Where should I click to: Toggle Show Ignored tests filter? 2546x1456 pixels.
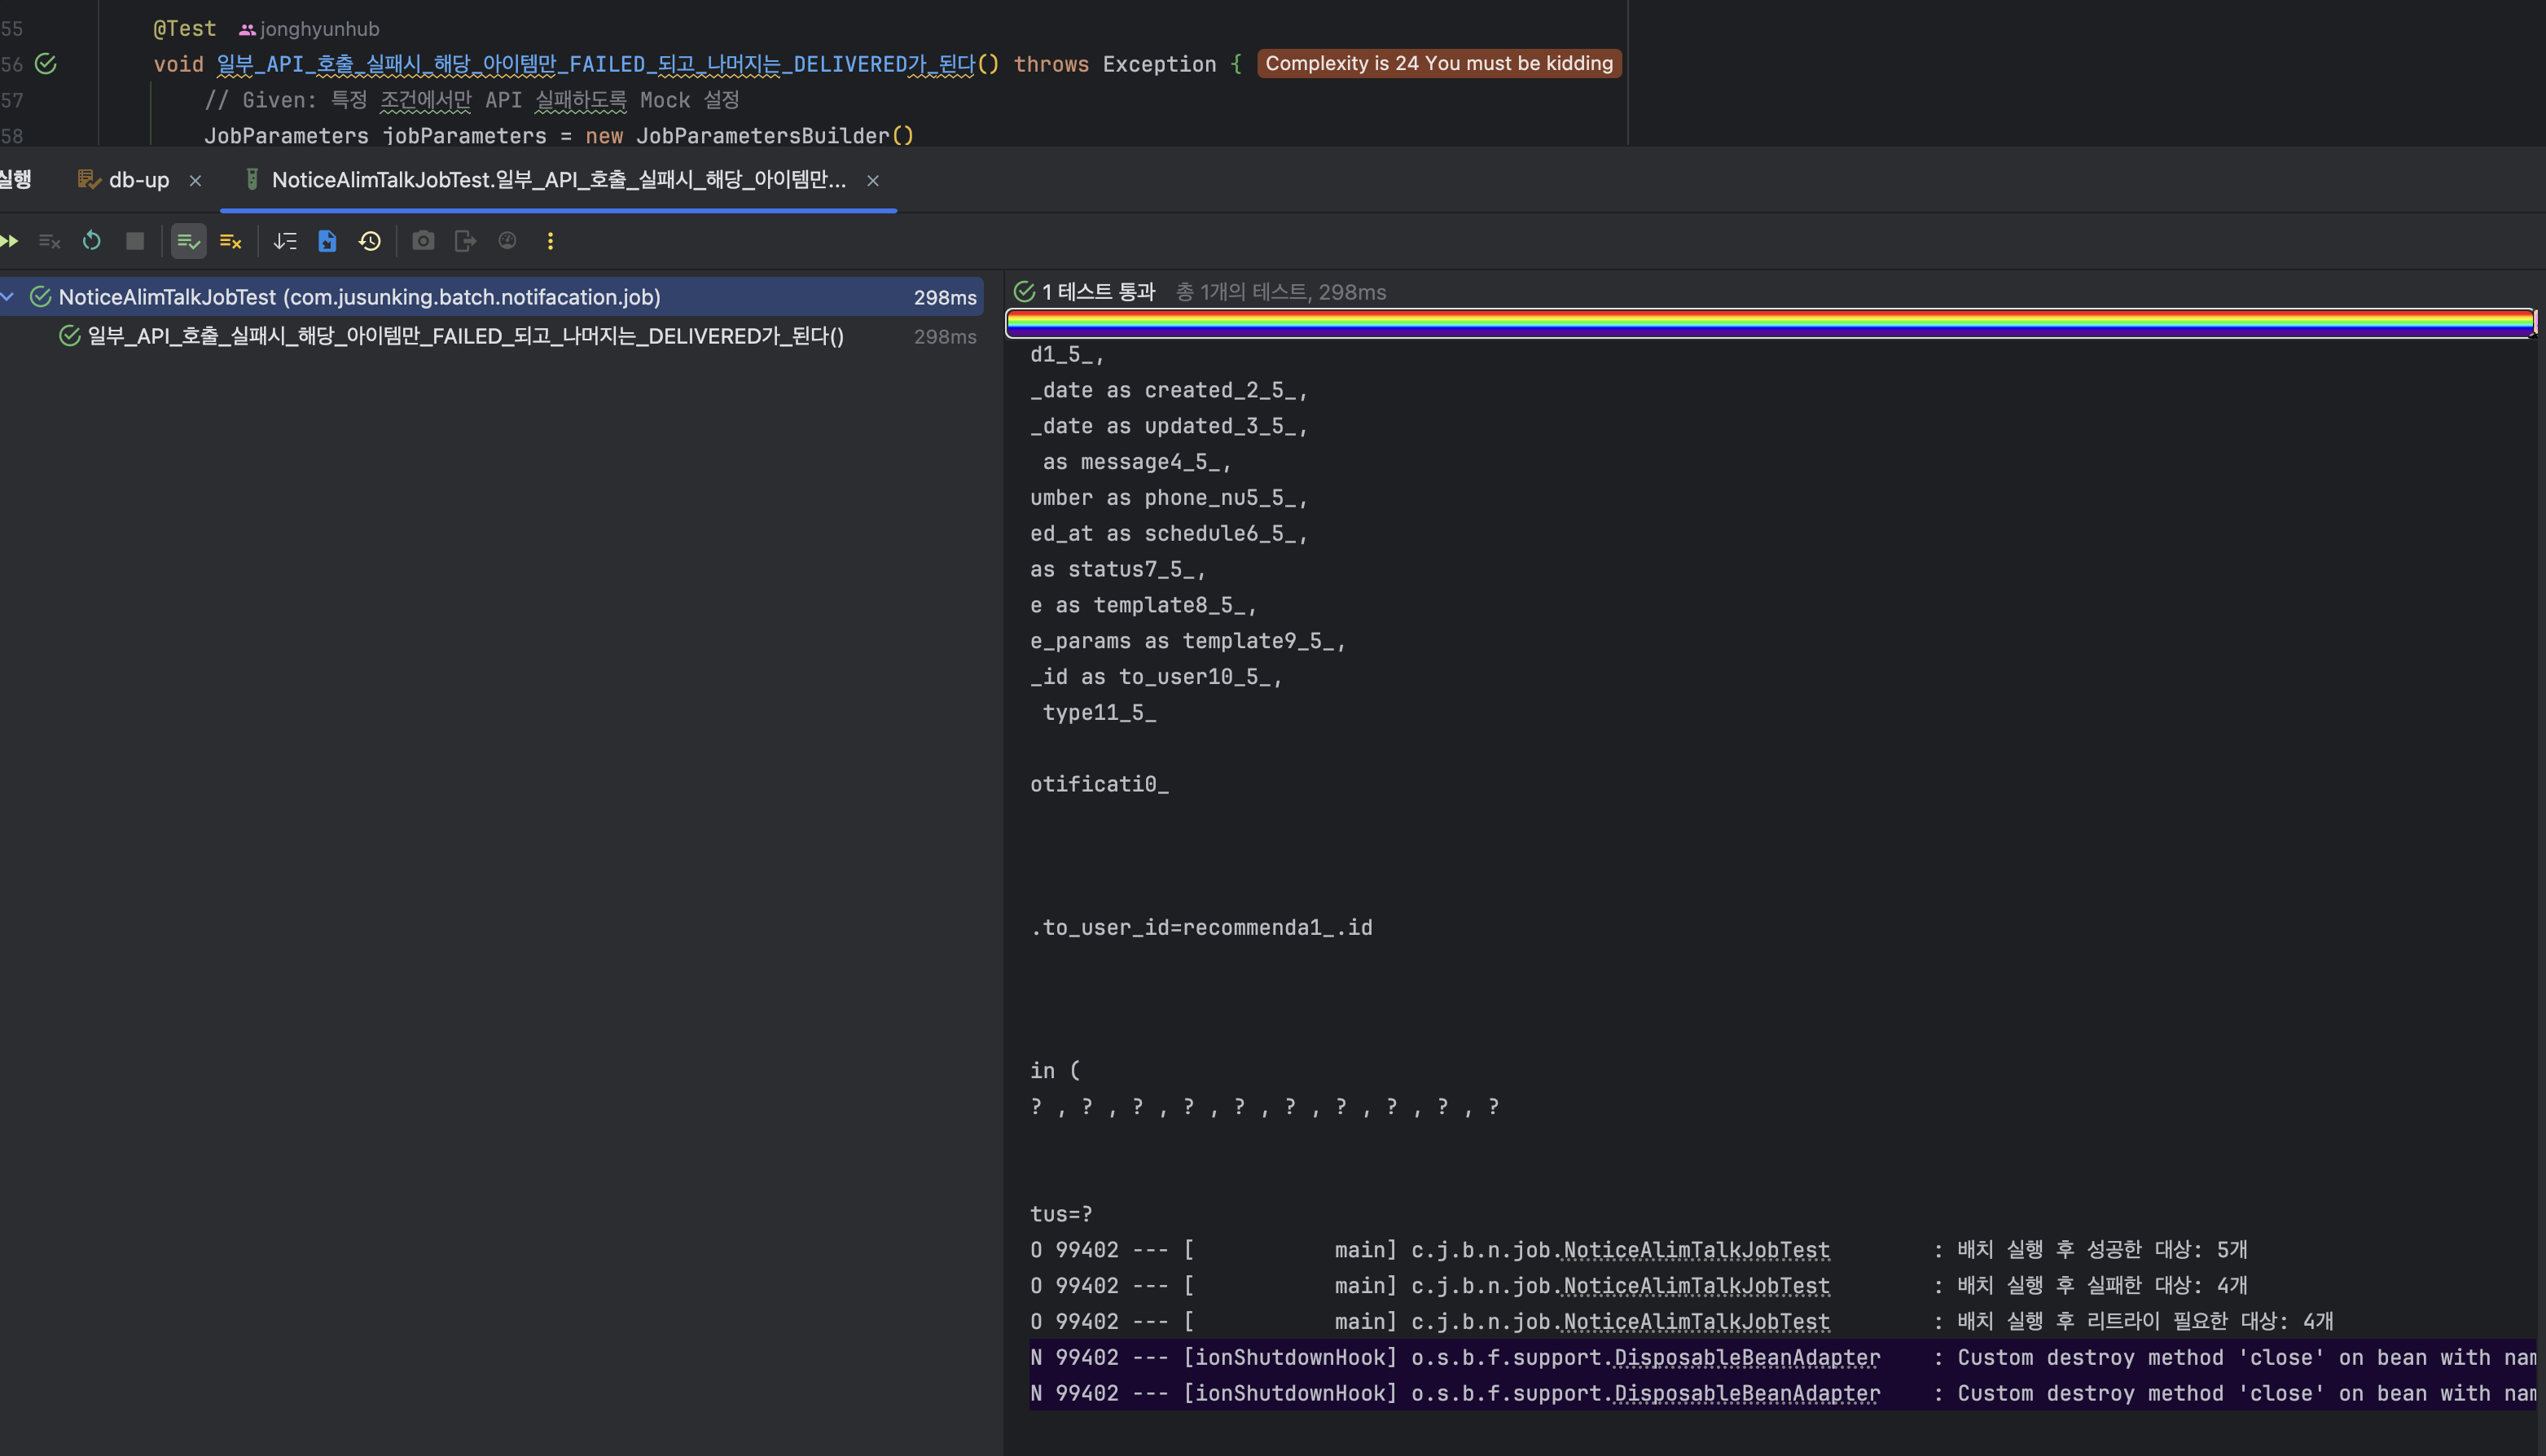pyautogui.click(x=231, y=241)
